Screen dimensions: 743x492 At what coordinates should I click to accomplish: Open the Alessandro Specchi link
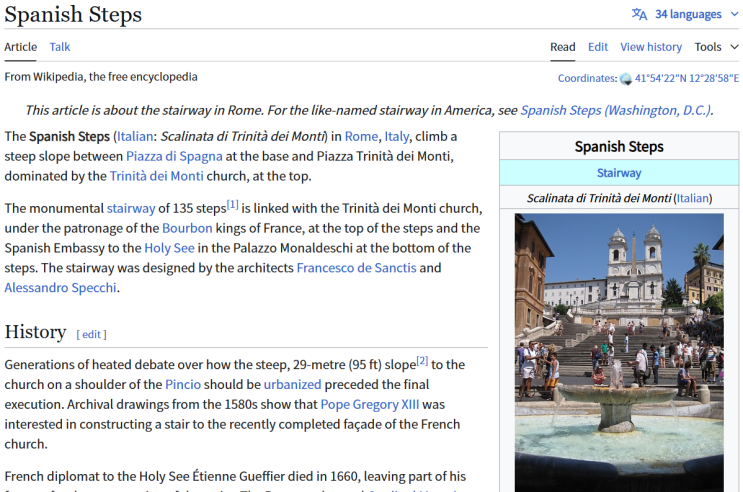tap(60, 288)
